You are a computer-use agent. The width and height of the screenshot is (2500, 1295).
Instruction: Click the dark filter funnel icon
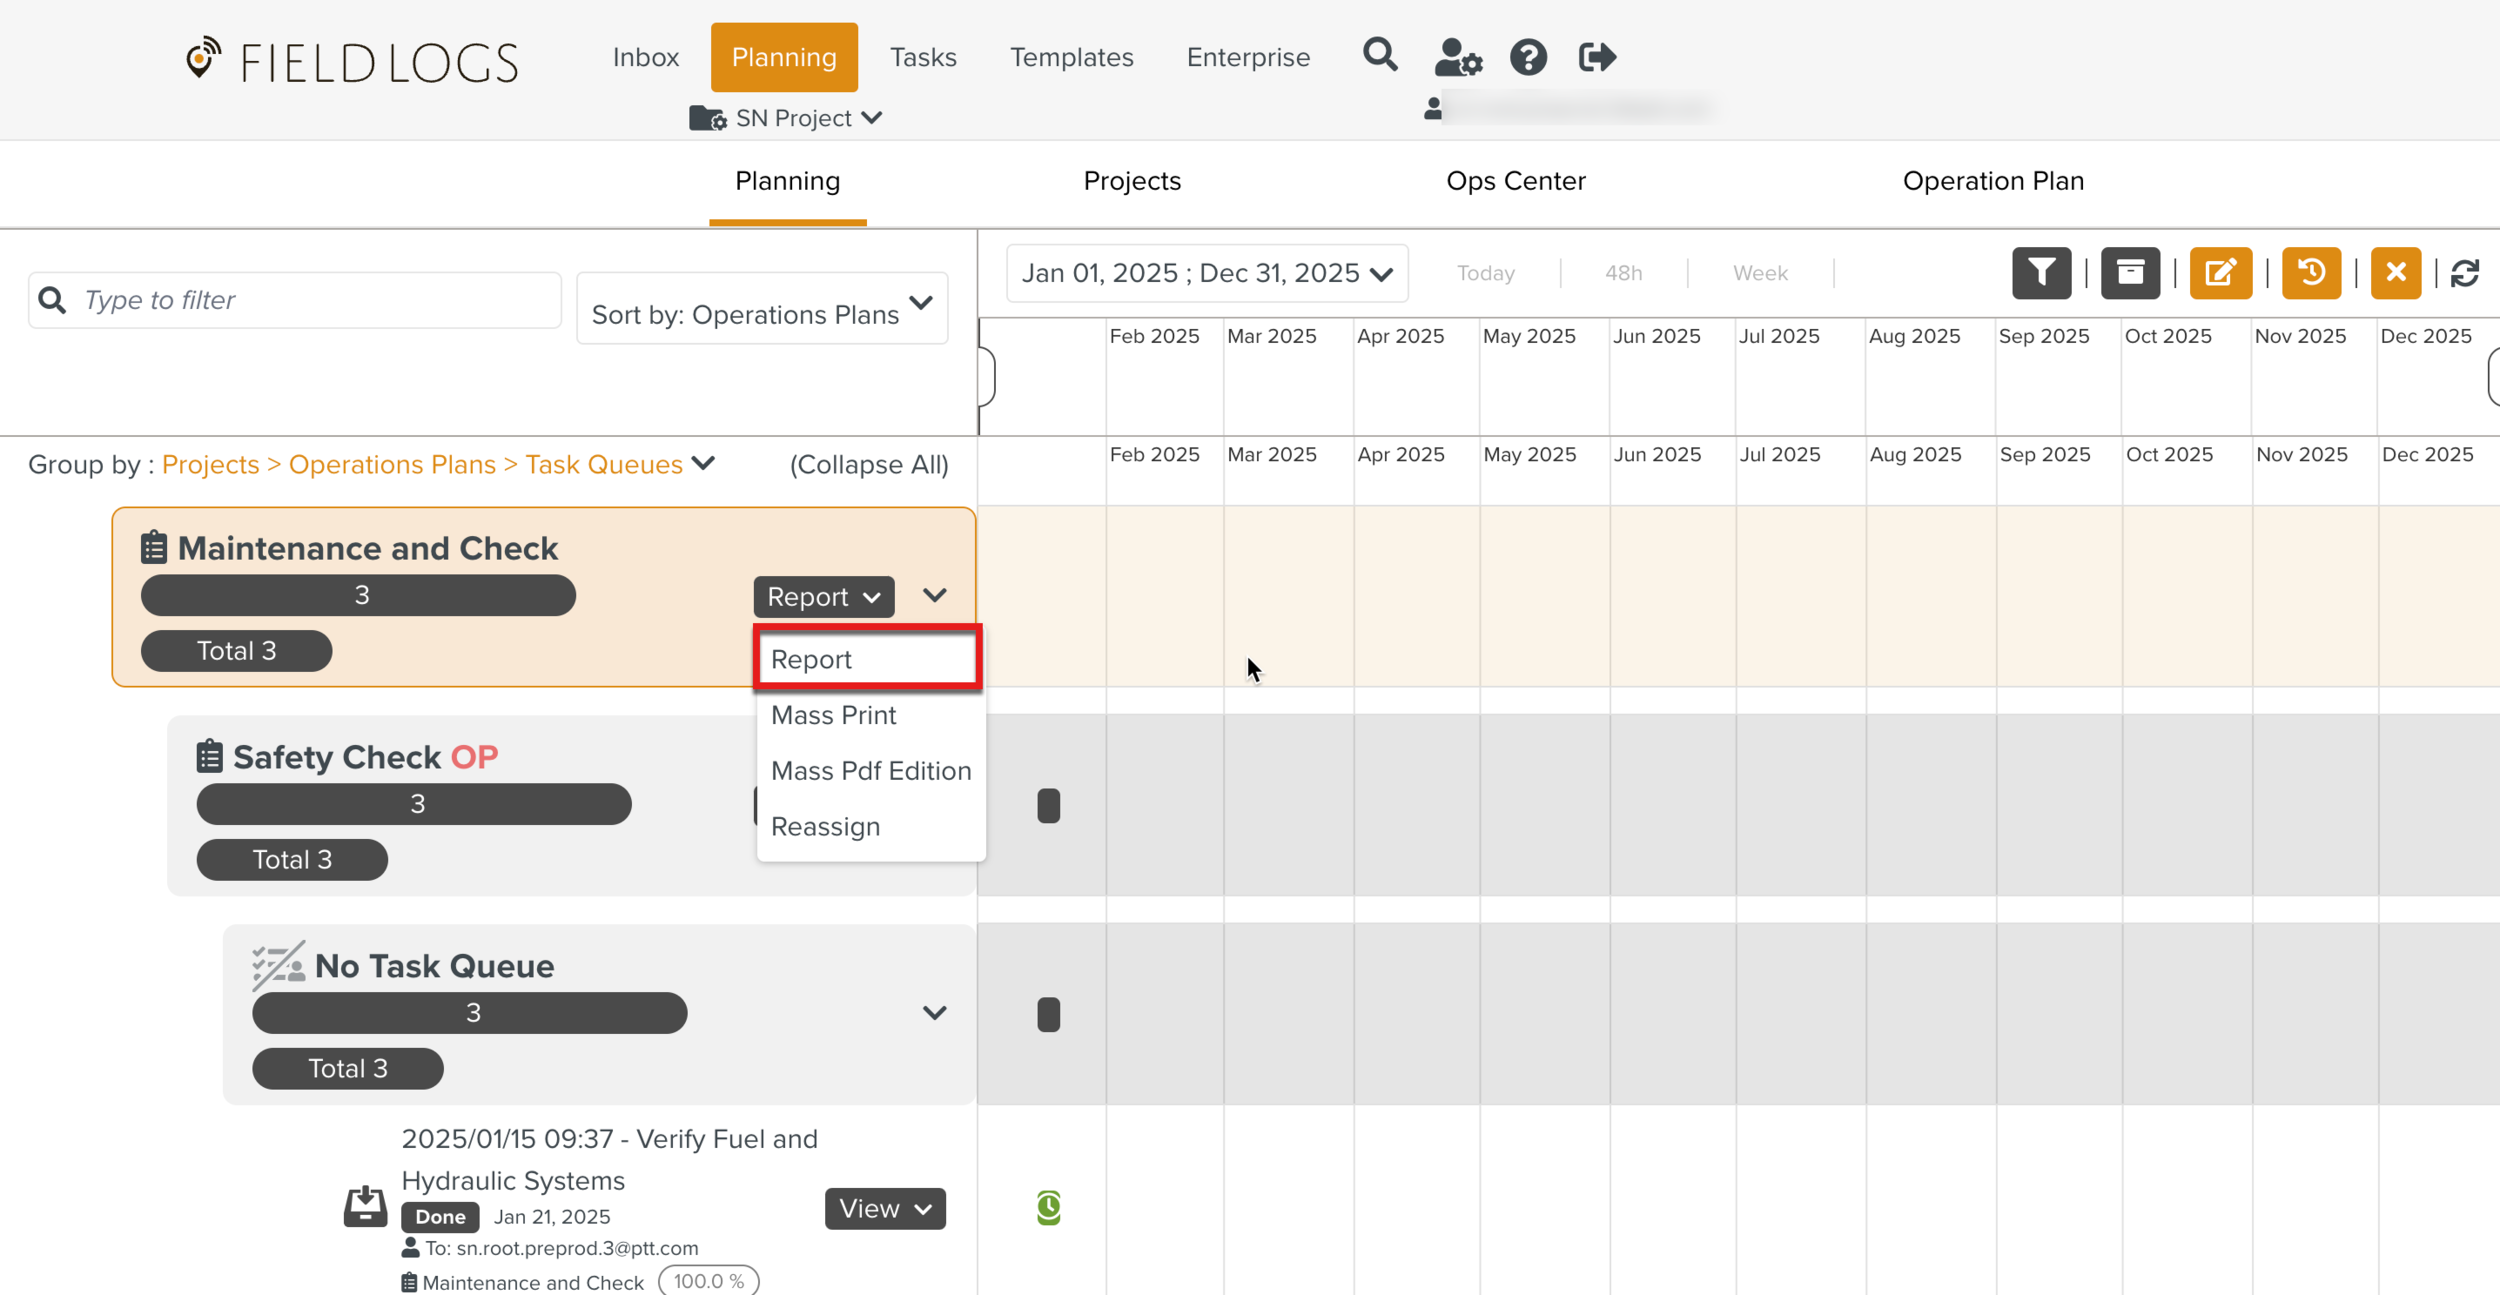[2041, 273]
